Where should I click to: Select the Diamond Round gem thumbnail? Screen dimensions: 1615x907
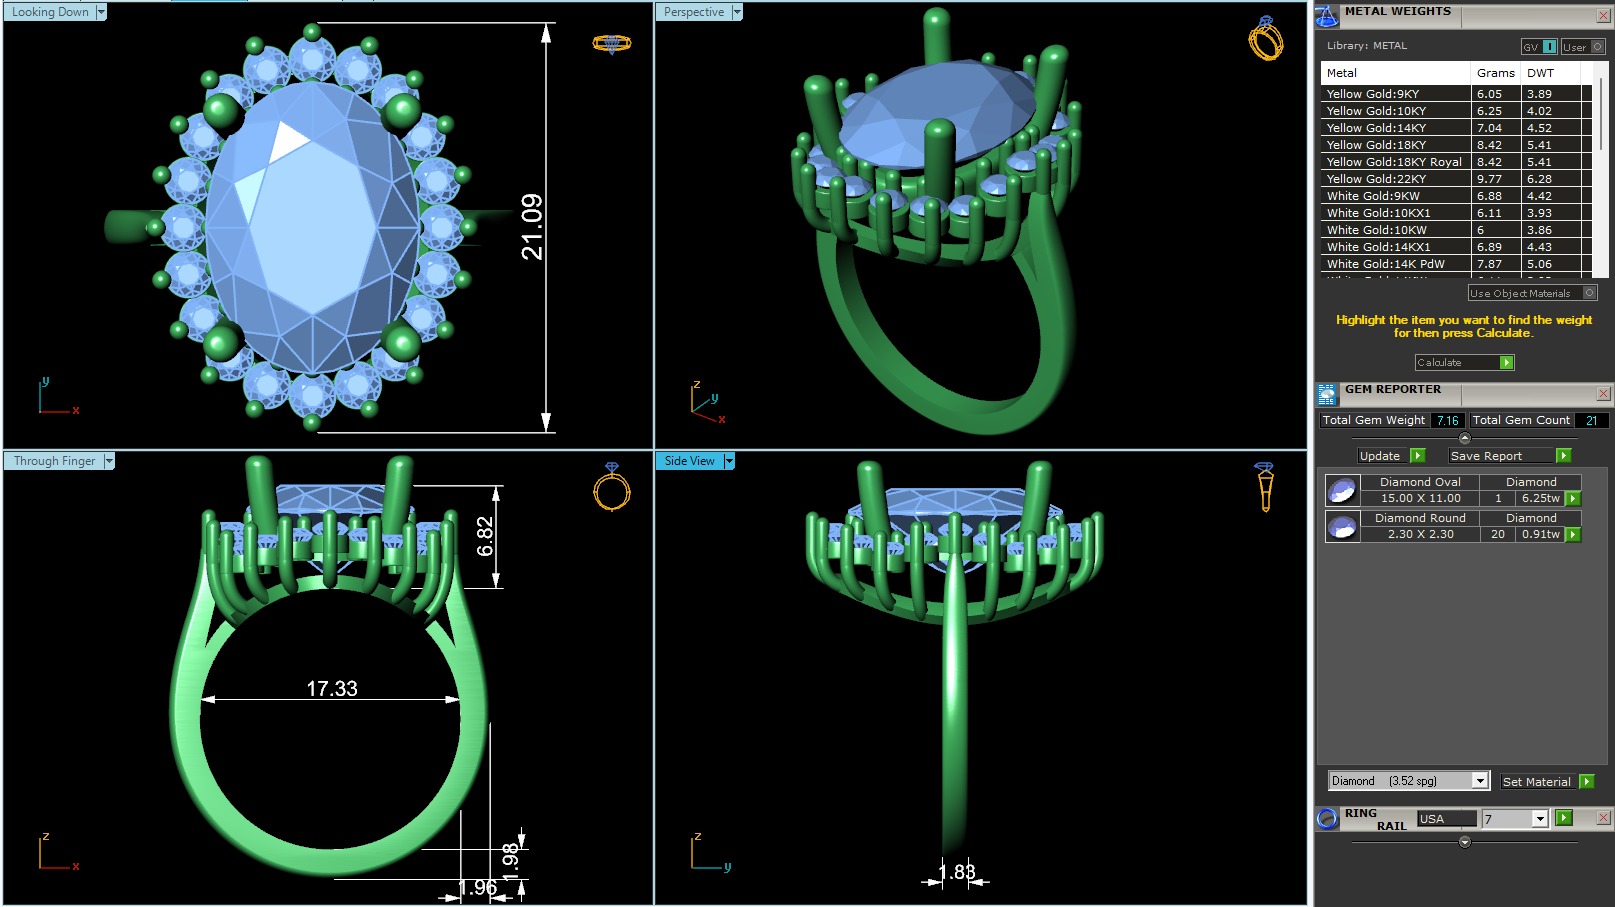1342,526
